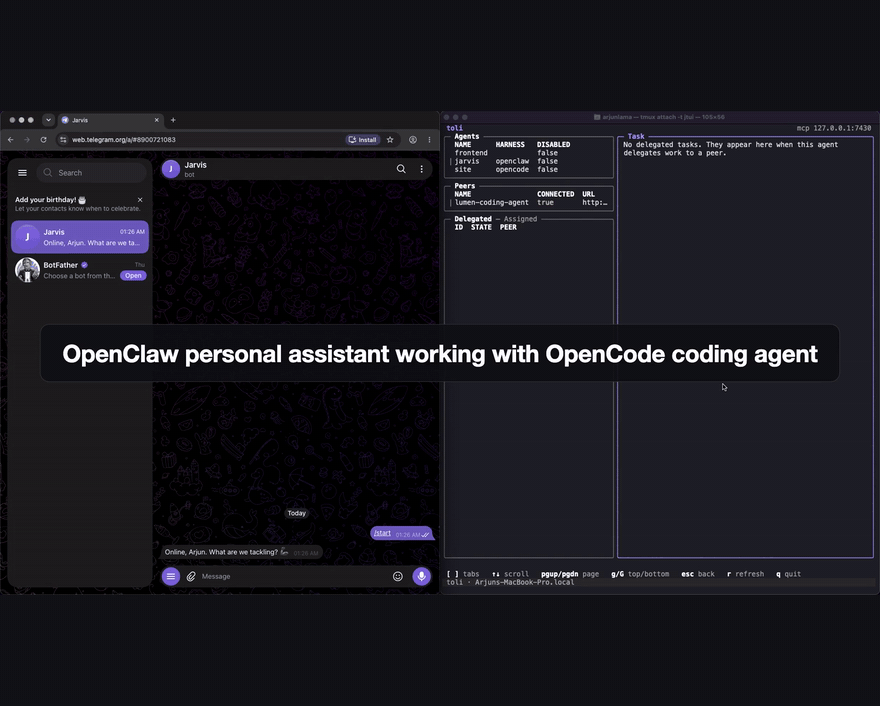
Task: Open the bot commands menu button
Action: pos(171,576)
